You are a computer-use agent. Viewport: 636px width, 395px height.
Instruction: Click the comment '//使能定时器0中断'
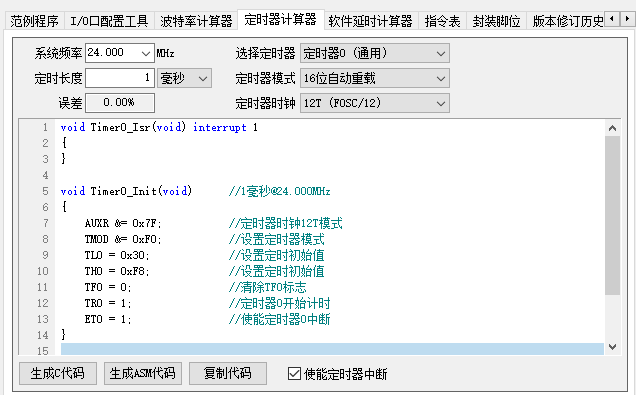[279, 319]
